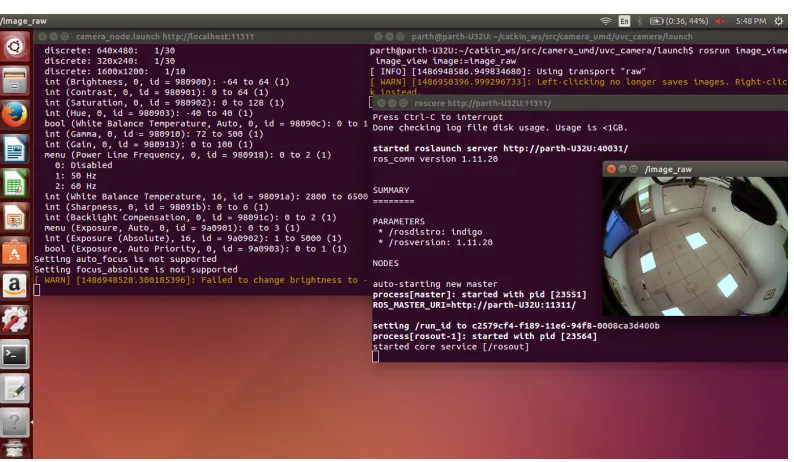The image size is (794, 462).
Task: Click the 'Failed to change brightness' warning
Action: coord(201,280)
